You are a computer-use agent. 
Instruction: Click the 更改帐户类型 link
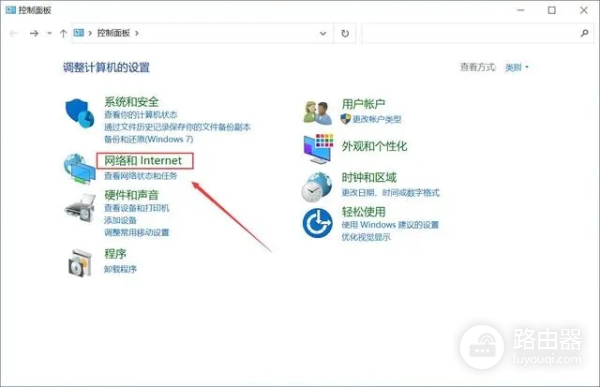[377, 119]
